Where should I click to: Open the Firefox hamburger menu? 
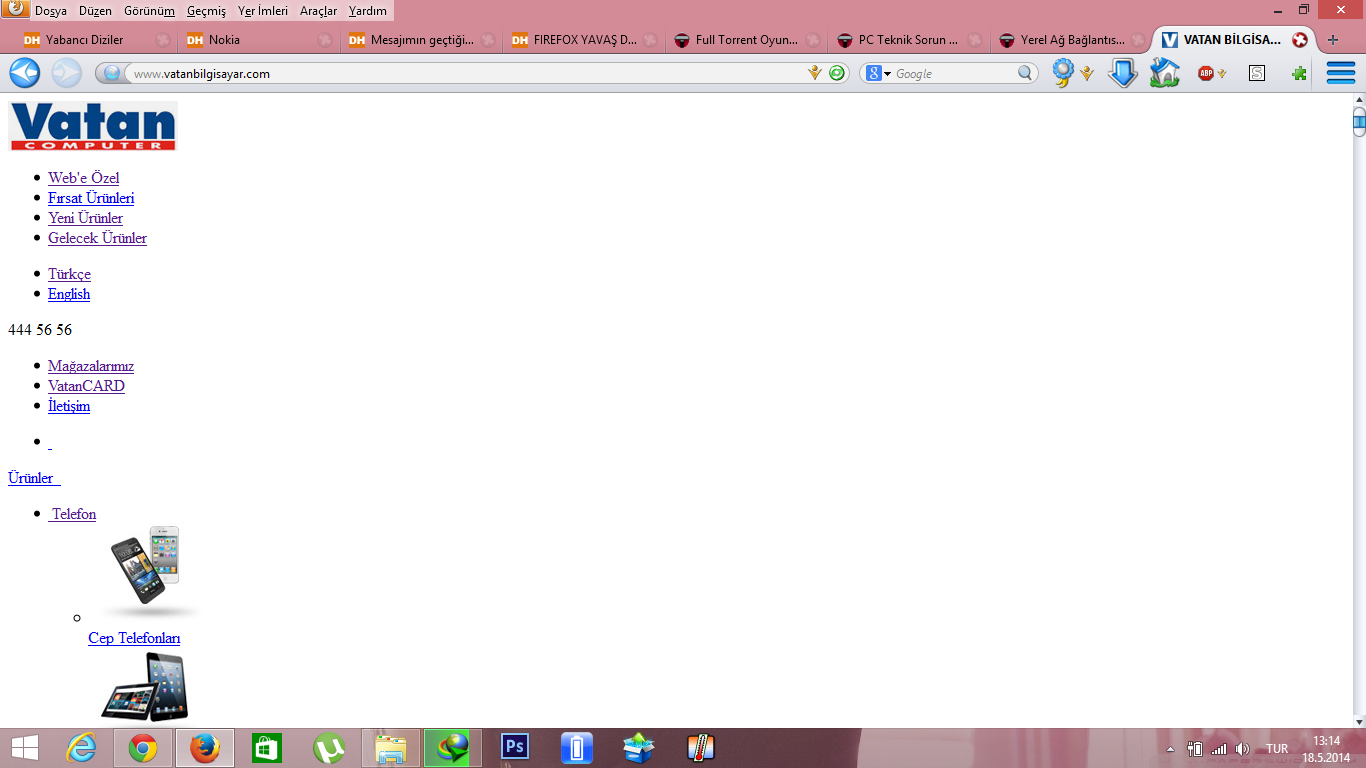(x=1340, y=73)
